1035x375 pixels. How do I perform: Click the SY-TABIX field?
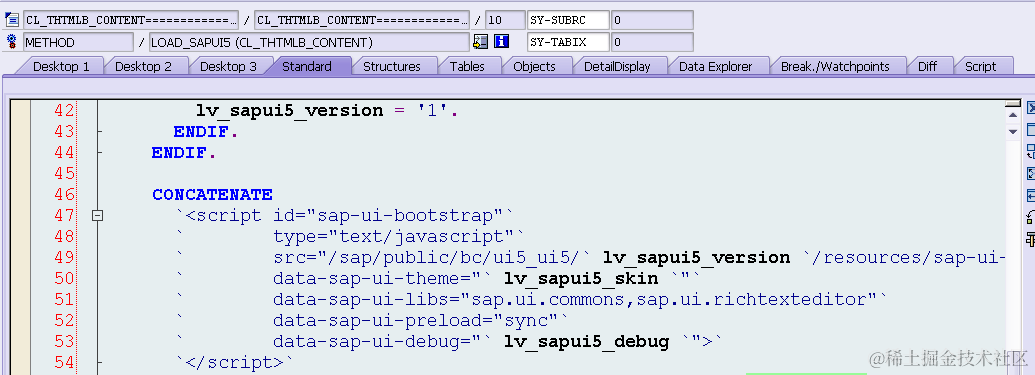568,42
